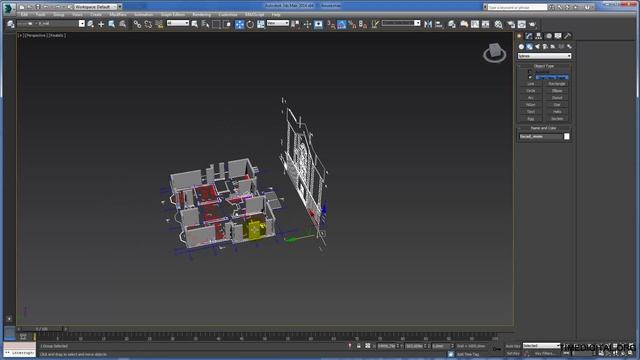
Task: Collapse the Name and Color rollout
Action: point(544,128)
